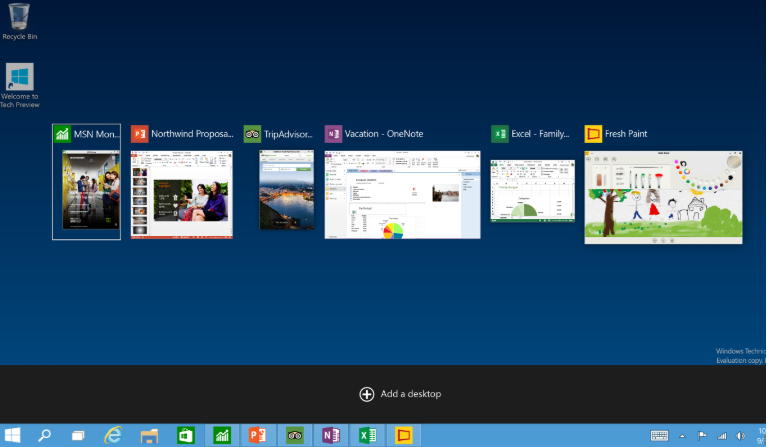Image resolution: width=768 pixels, height=447 pixels.
Task: Launch Internet Explorer from the taskbar
Action: pyautogui.click(x=114, y=435)
